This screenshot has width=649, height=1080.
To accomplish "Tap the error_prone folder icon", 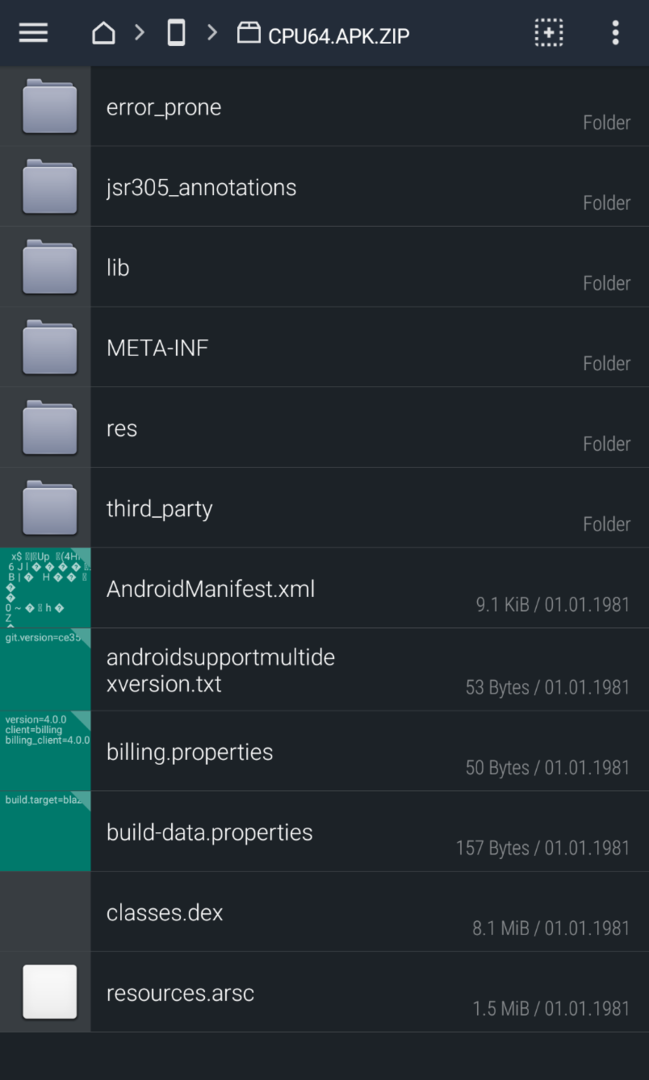I will [49, 107].
